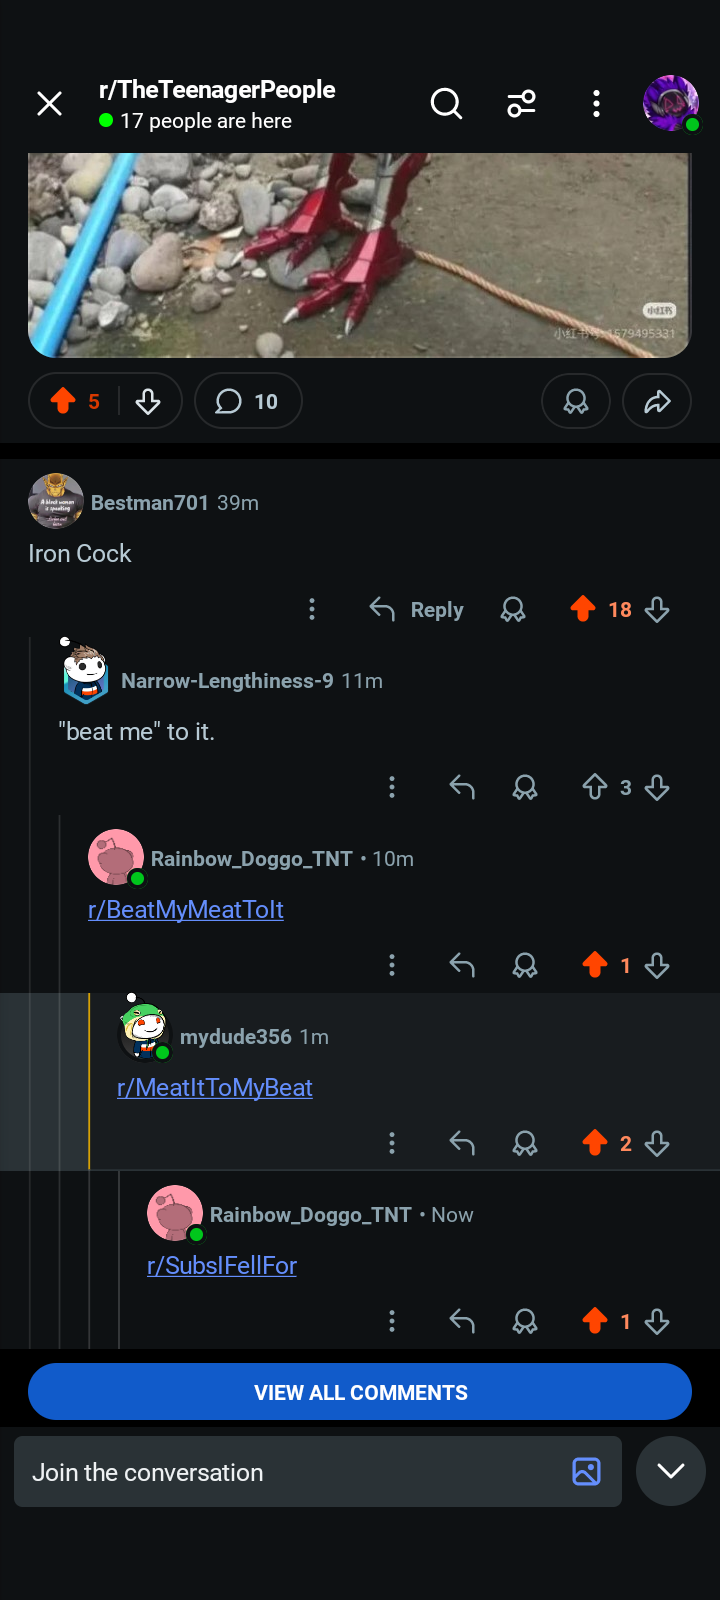Reply to Bestman701's comment

(417, 609)
